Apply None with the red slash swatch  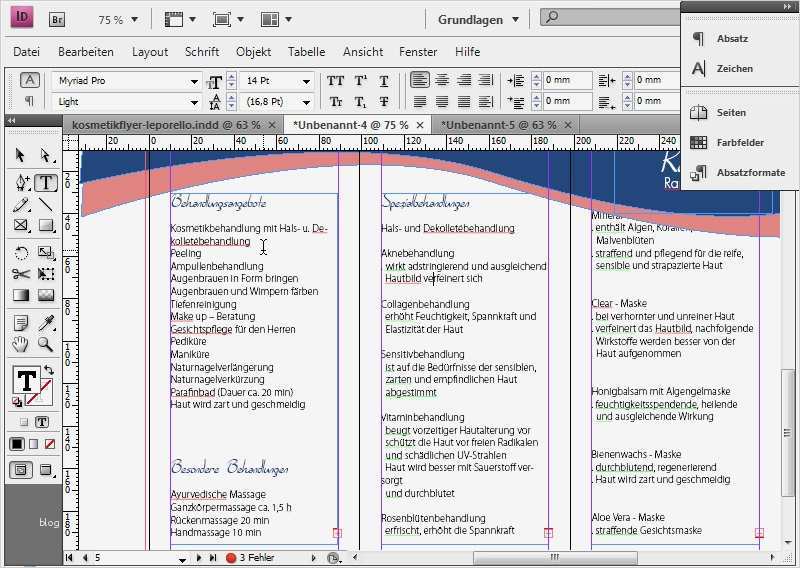click(x=50, y=444)
